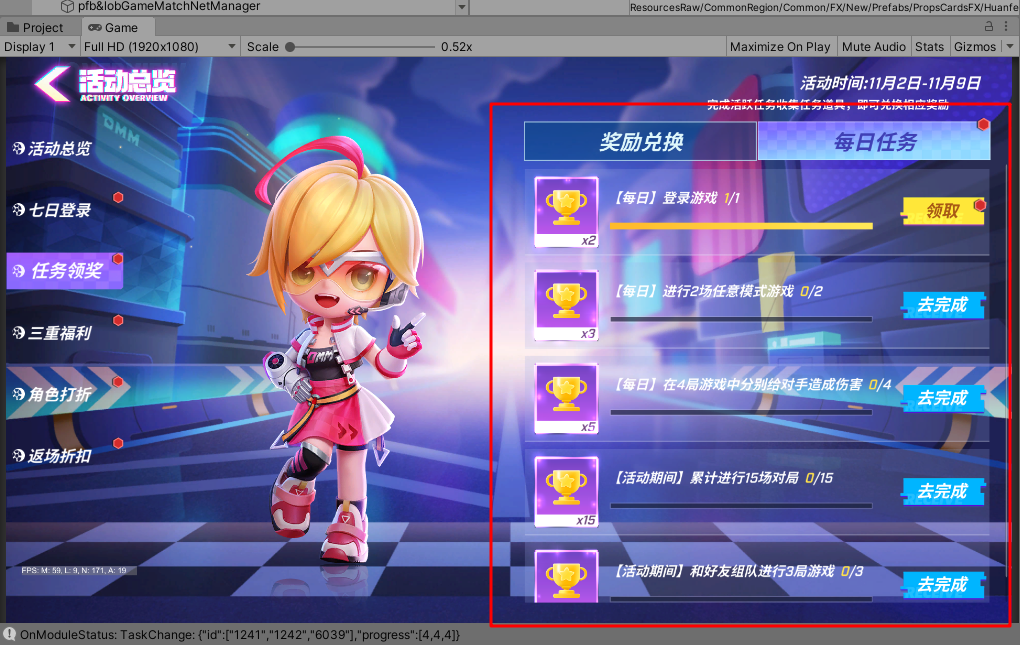Viewport: 1020px width, 645px height.
Task: Click the 登录游戏 task progress bar
Action: [x=741, y=226]
